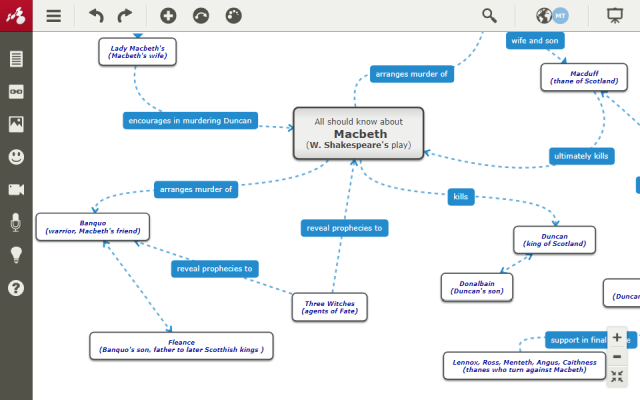Image resolution: width=640 pixels, height=400 pixels.
Task: Zoom in with the plus button
Action: point(617,337)
